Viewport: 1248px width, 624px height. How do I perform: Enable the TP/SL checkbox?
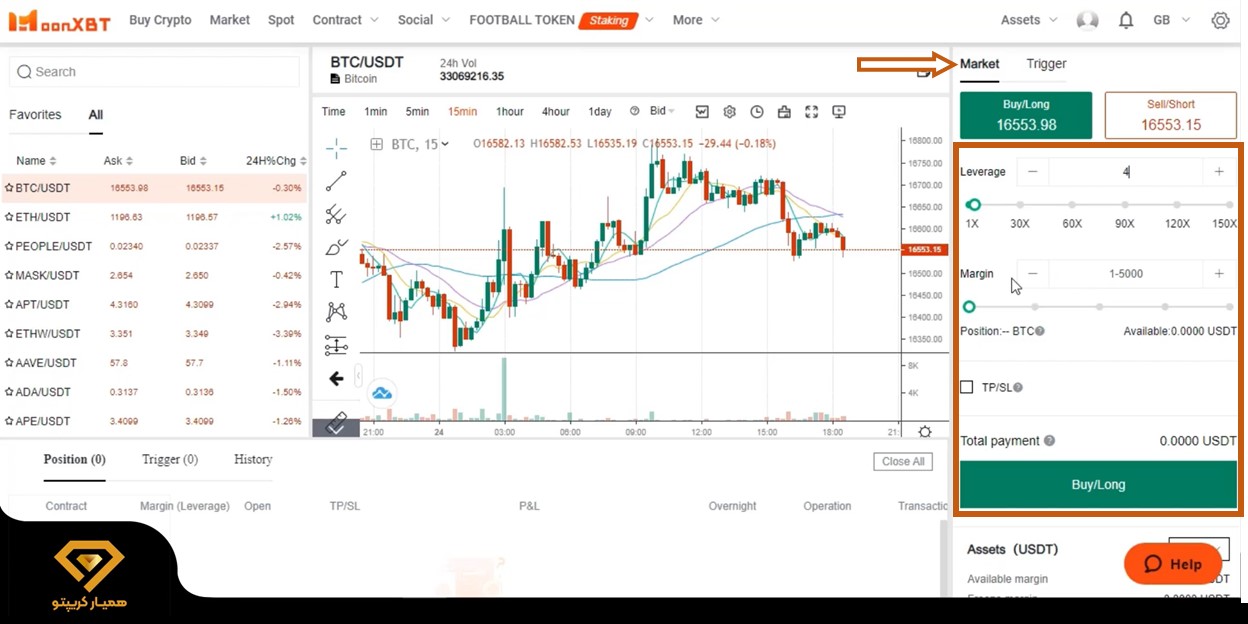(966, 387)
